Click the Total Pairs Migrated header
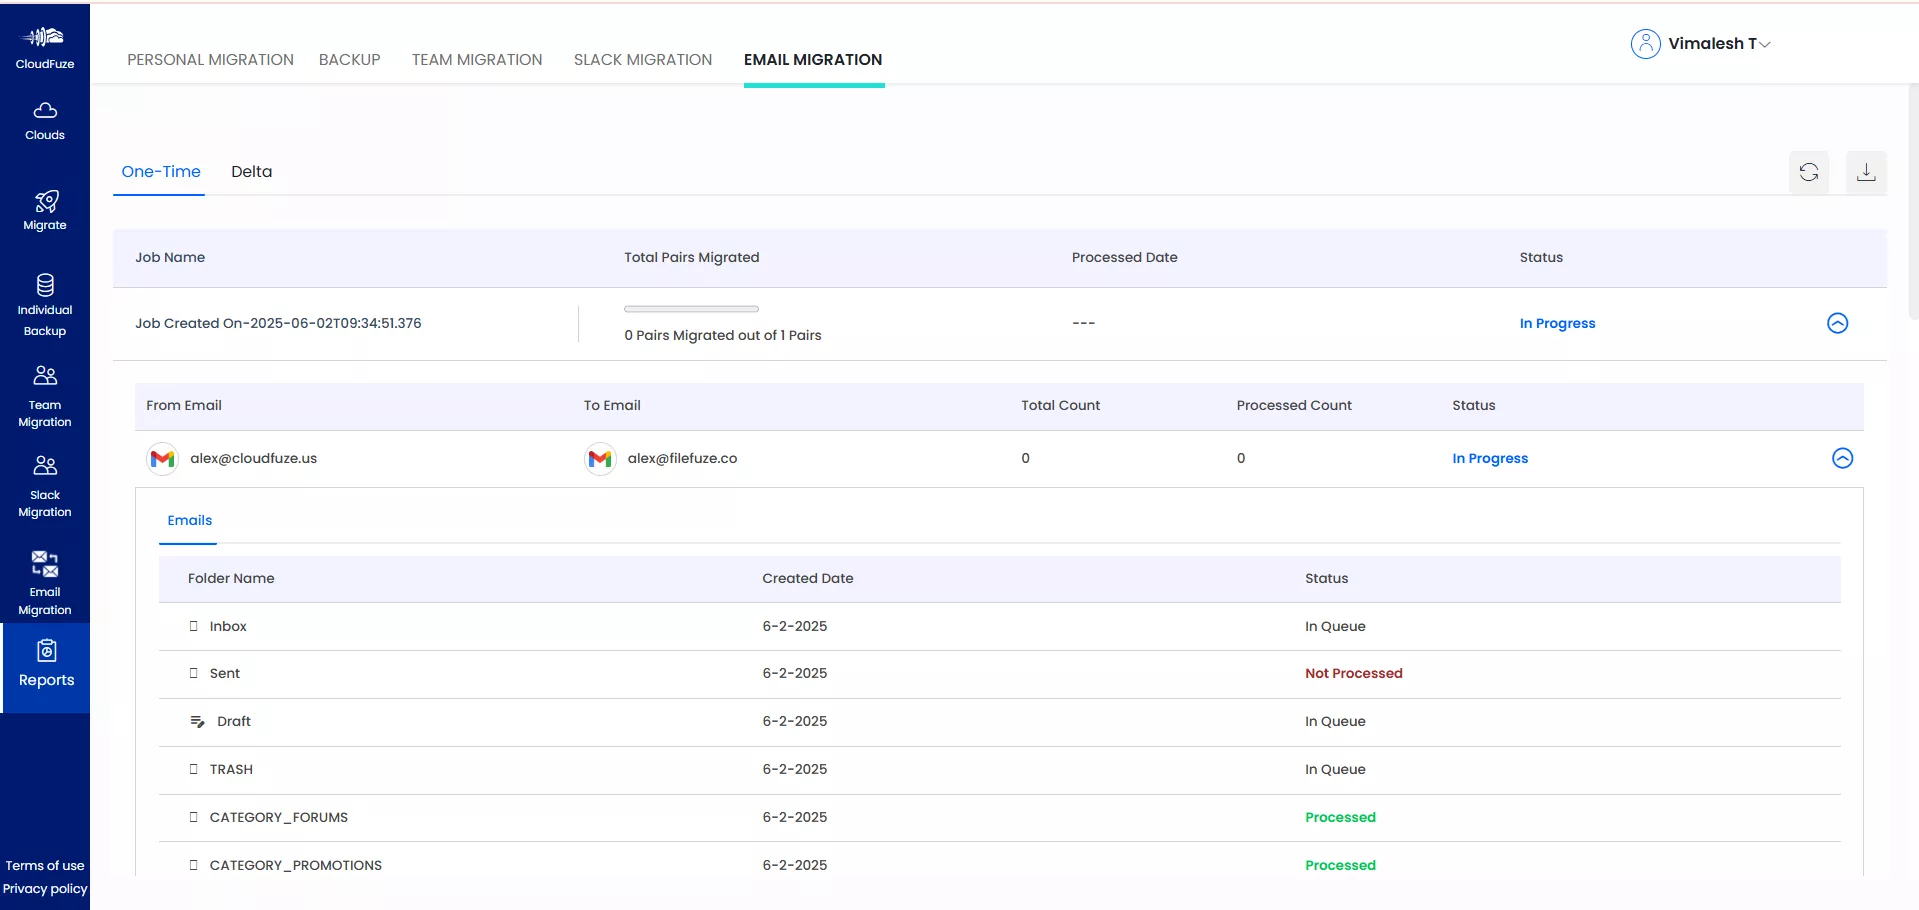Image resolution: width=1919 pixels, height=910 pixels. 692,257
